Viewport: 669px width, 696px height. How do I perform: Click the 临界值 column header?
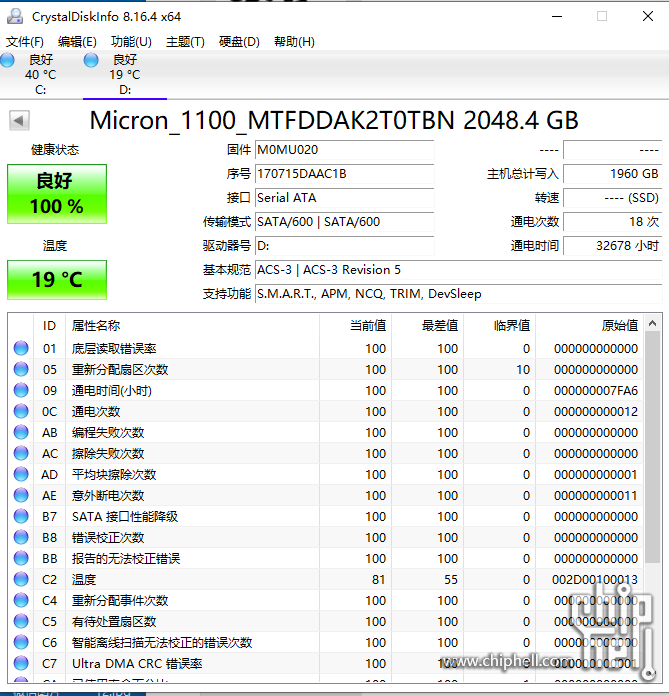click(x=499, y=325)
